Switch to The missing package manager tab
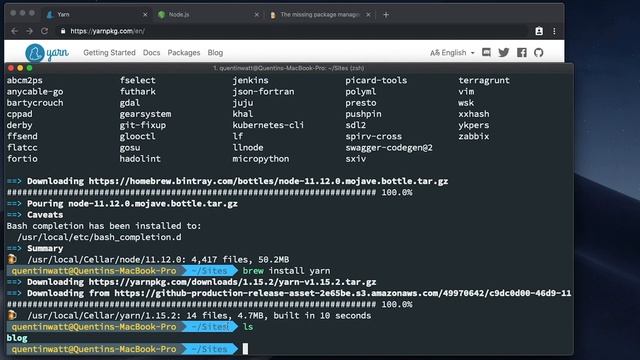 tap(320, 15)
